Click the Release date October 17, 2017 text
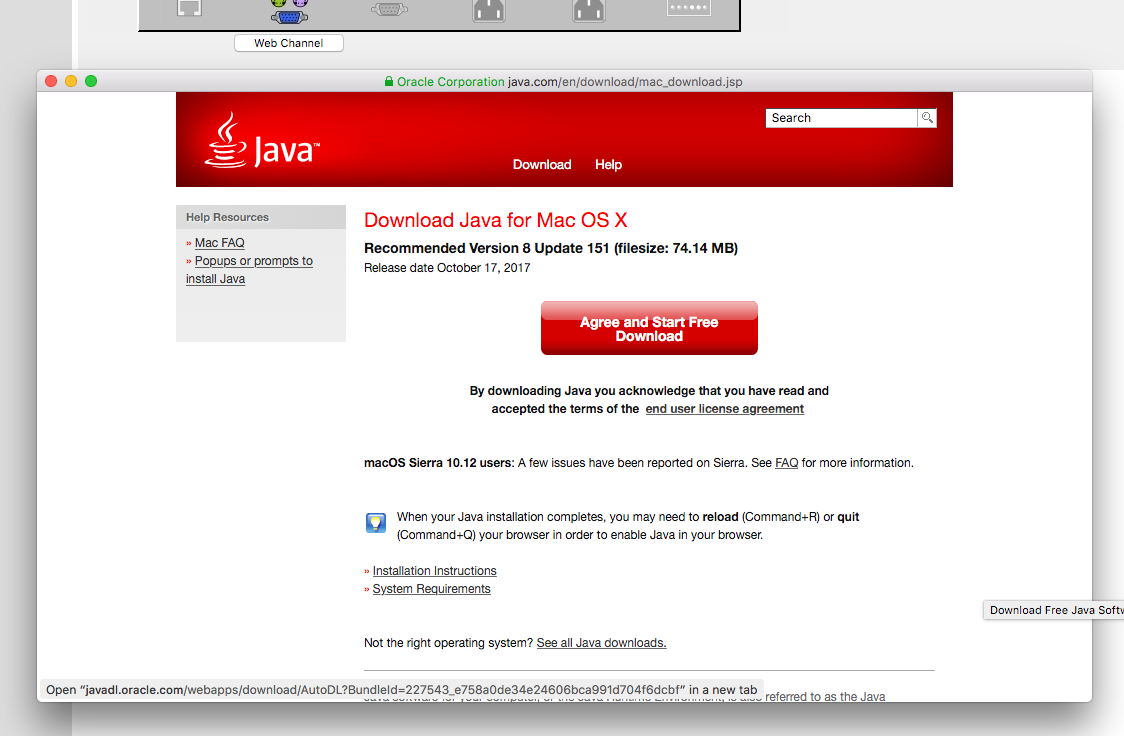This screenshot has width=1124, height=736. coord(447,267)
